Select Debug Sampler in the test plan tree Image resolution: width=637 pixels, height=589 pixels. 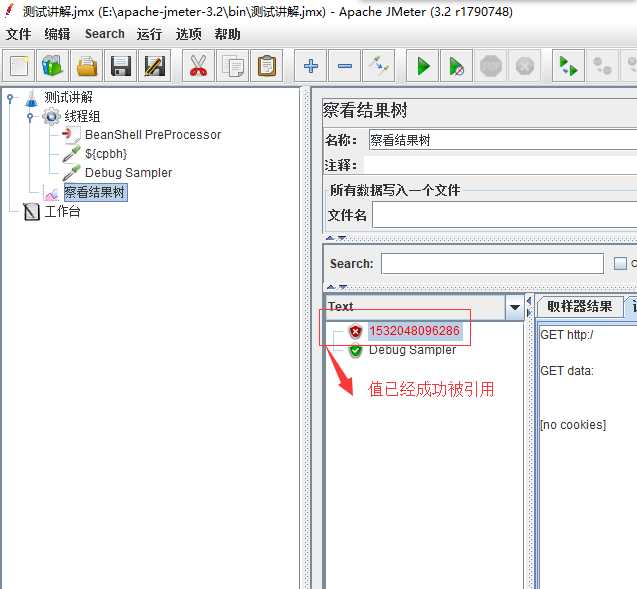128,173
